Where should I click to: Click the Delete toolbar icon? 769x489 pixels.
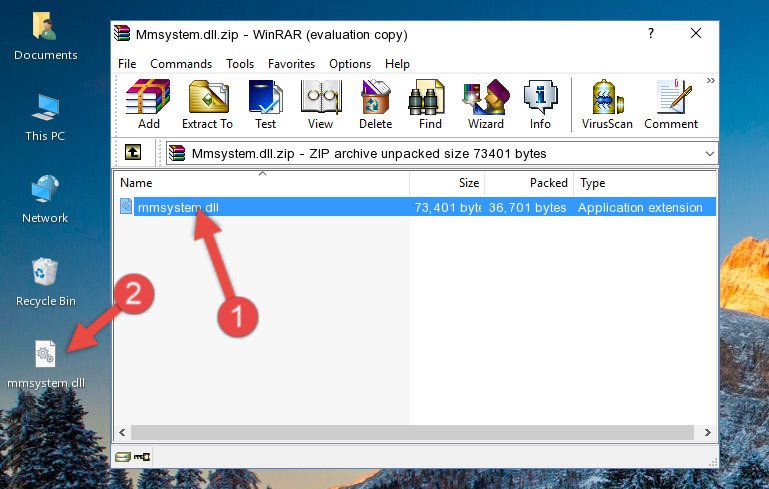376,104
